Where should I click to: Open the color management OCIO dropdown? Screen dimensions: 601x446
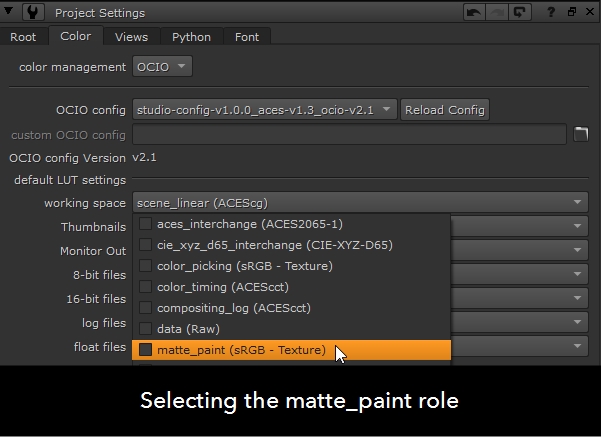162,67
